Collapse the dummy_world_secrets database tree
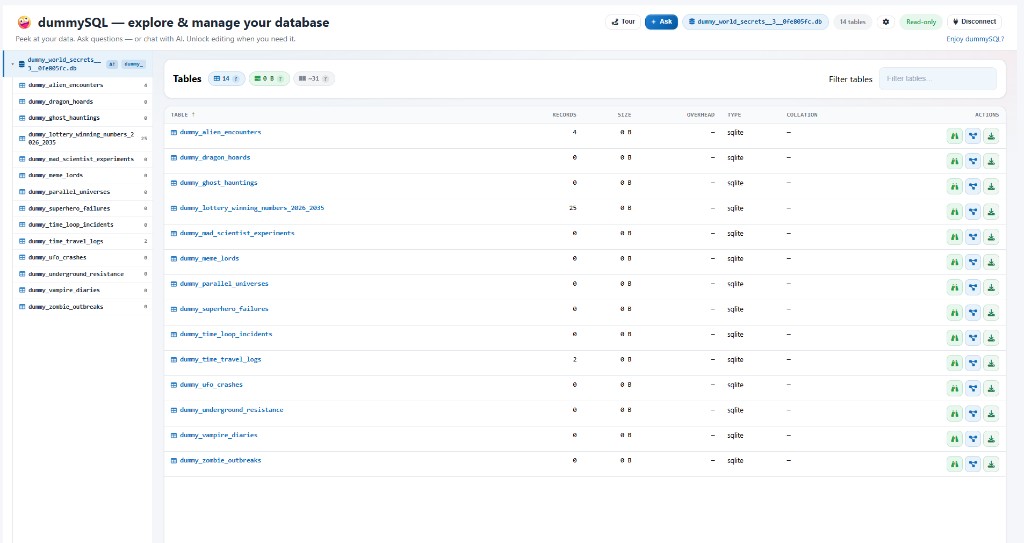Screen dimensions: 1024x543 (x=12, y=64)
